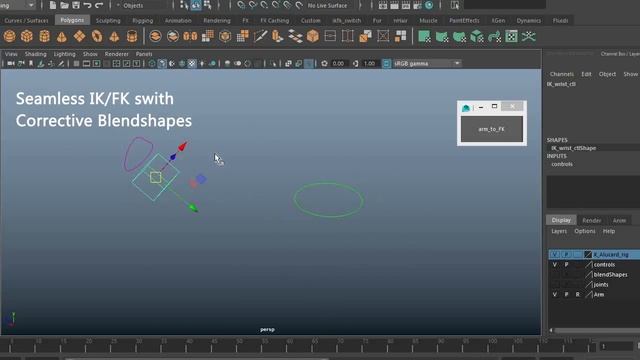Click the gamma value field showing 1.00

[369, 64]
